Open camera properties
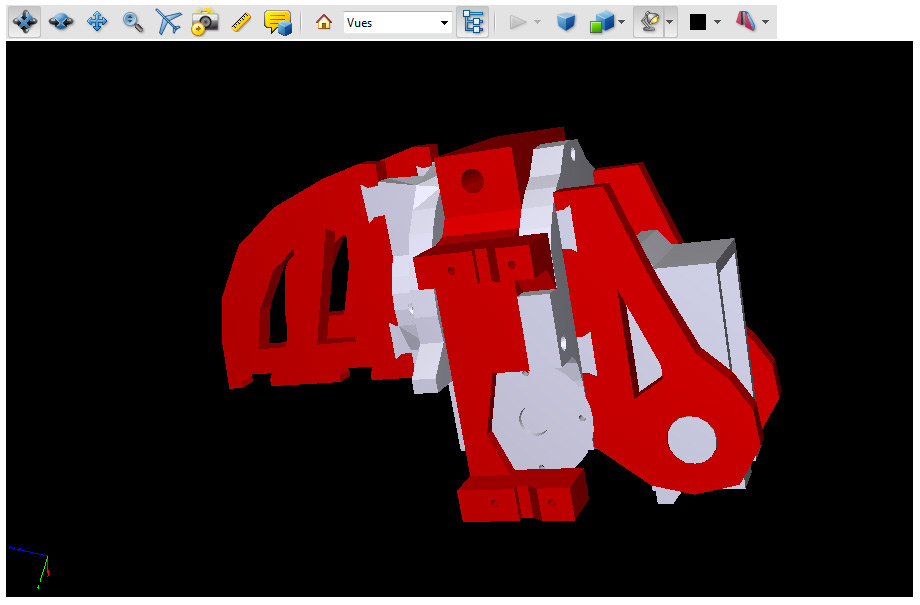The image size is (920, 605). point(204,22)
